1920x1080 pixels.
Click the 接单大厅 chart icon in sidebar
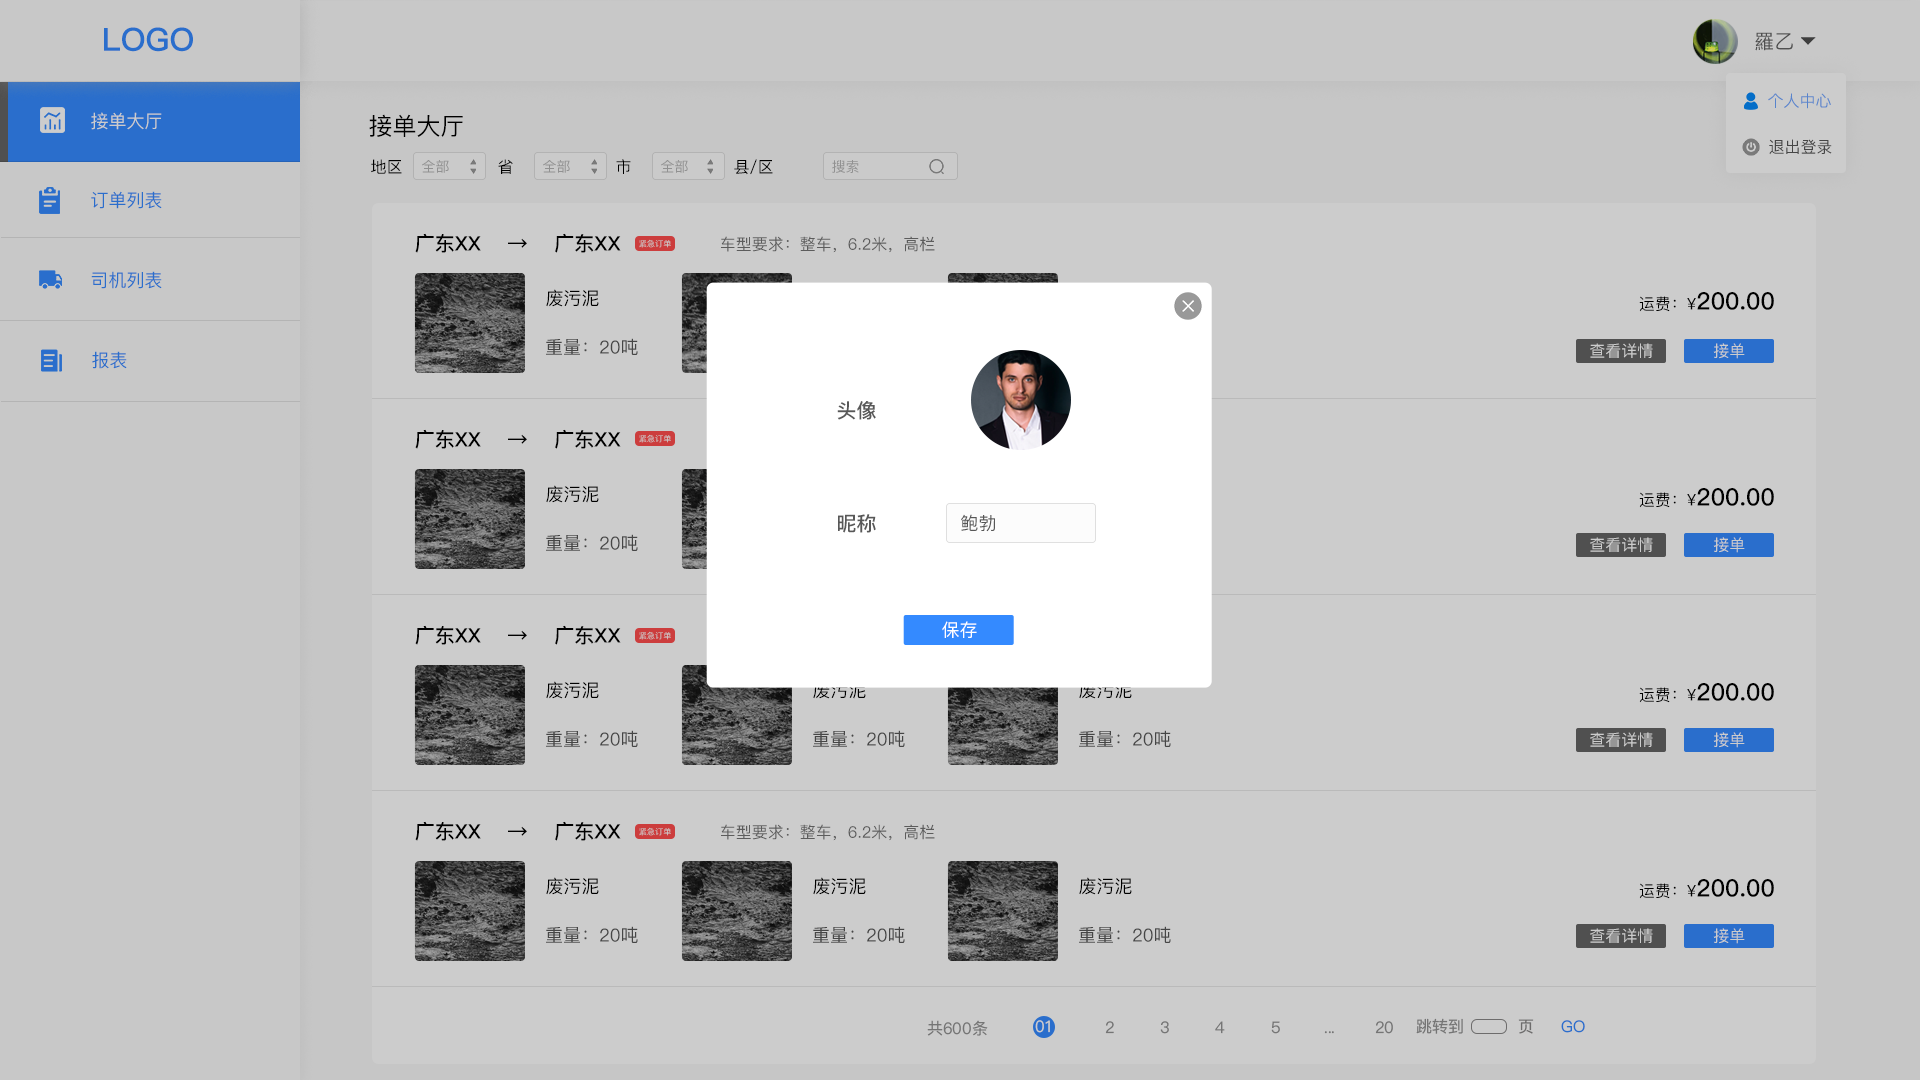tap(52, 120)
